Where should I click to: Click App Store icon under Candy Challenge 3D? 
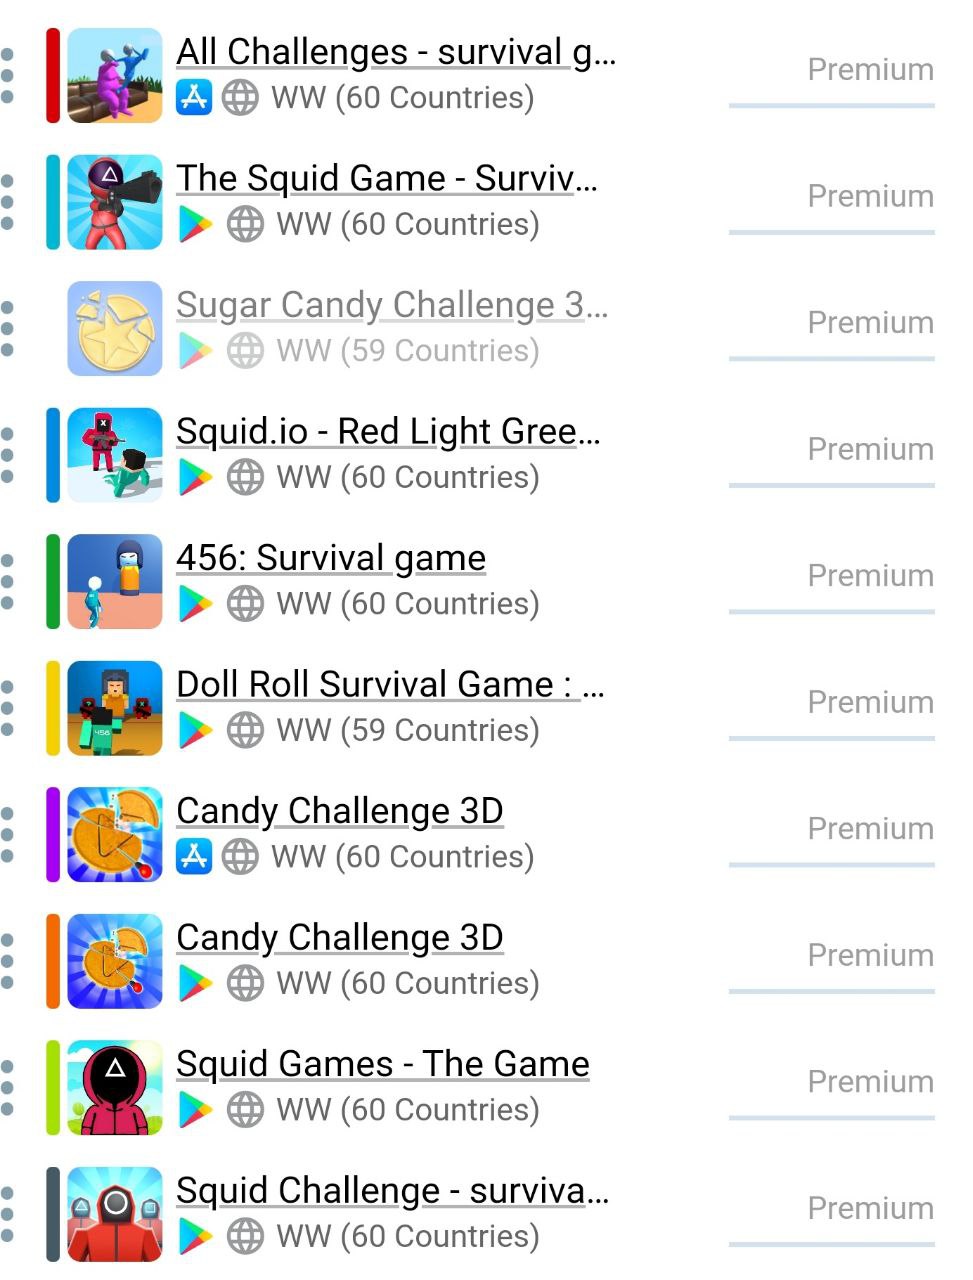[194, 856]
